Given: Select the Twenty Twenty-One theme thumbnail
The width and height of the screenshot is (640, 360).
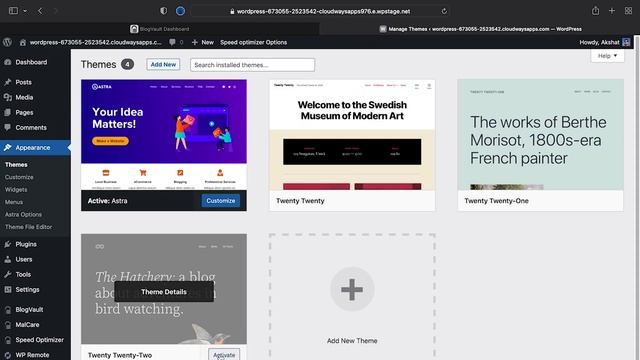Looking at the screenshot, I should coord(540,135).
